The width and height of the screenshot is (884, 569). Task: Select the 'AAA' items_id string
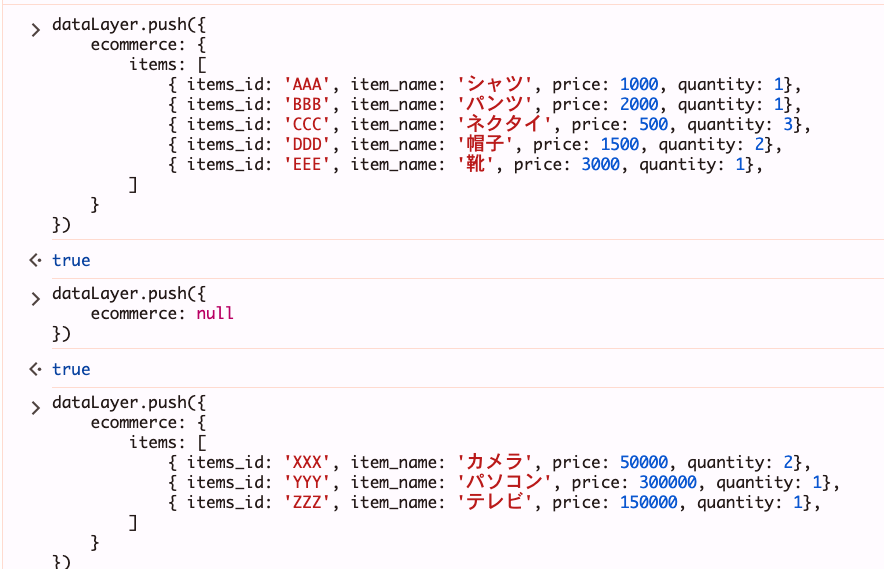tap(307, 85)
